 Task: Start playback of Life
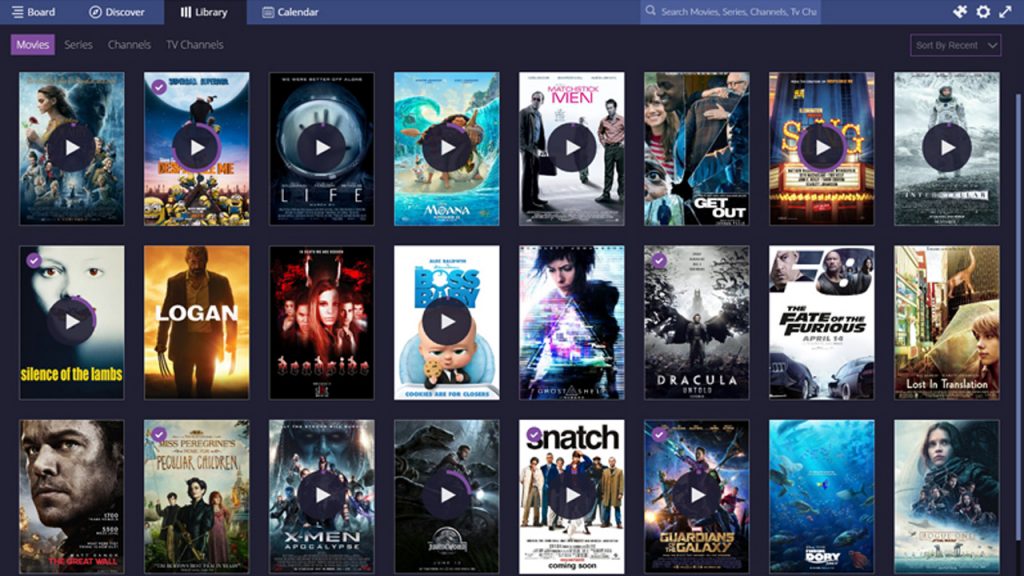(322, 148)
